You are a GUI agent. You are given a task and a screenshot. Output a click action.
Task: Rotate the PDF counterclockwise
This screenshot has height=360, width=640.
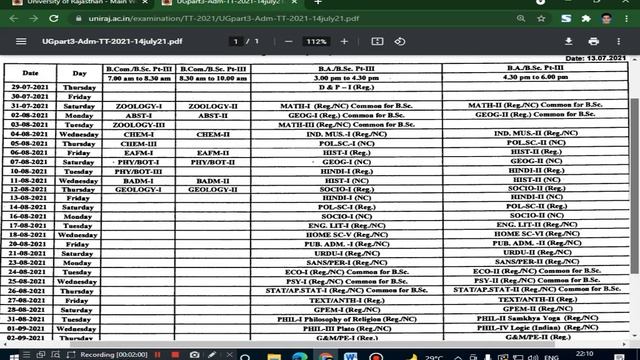point(400,42)
